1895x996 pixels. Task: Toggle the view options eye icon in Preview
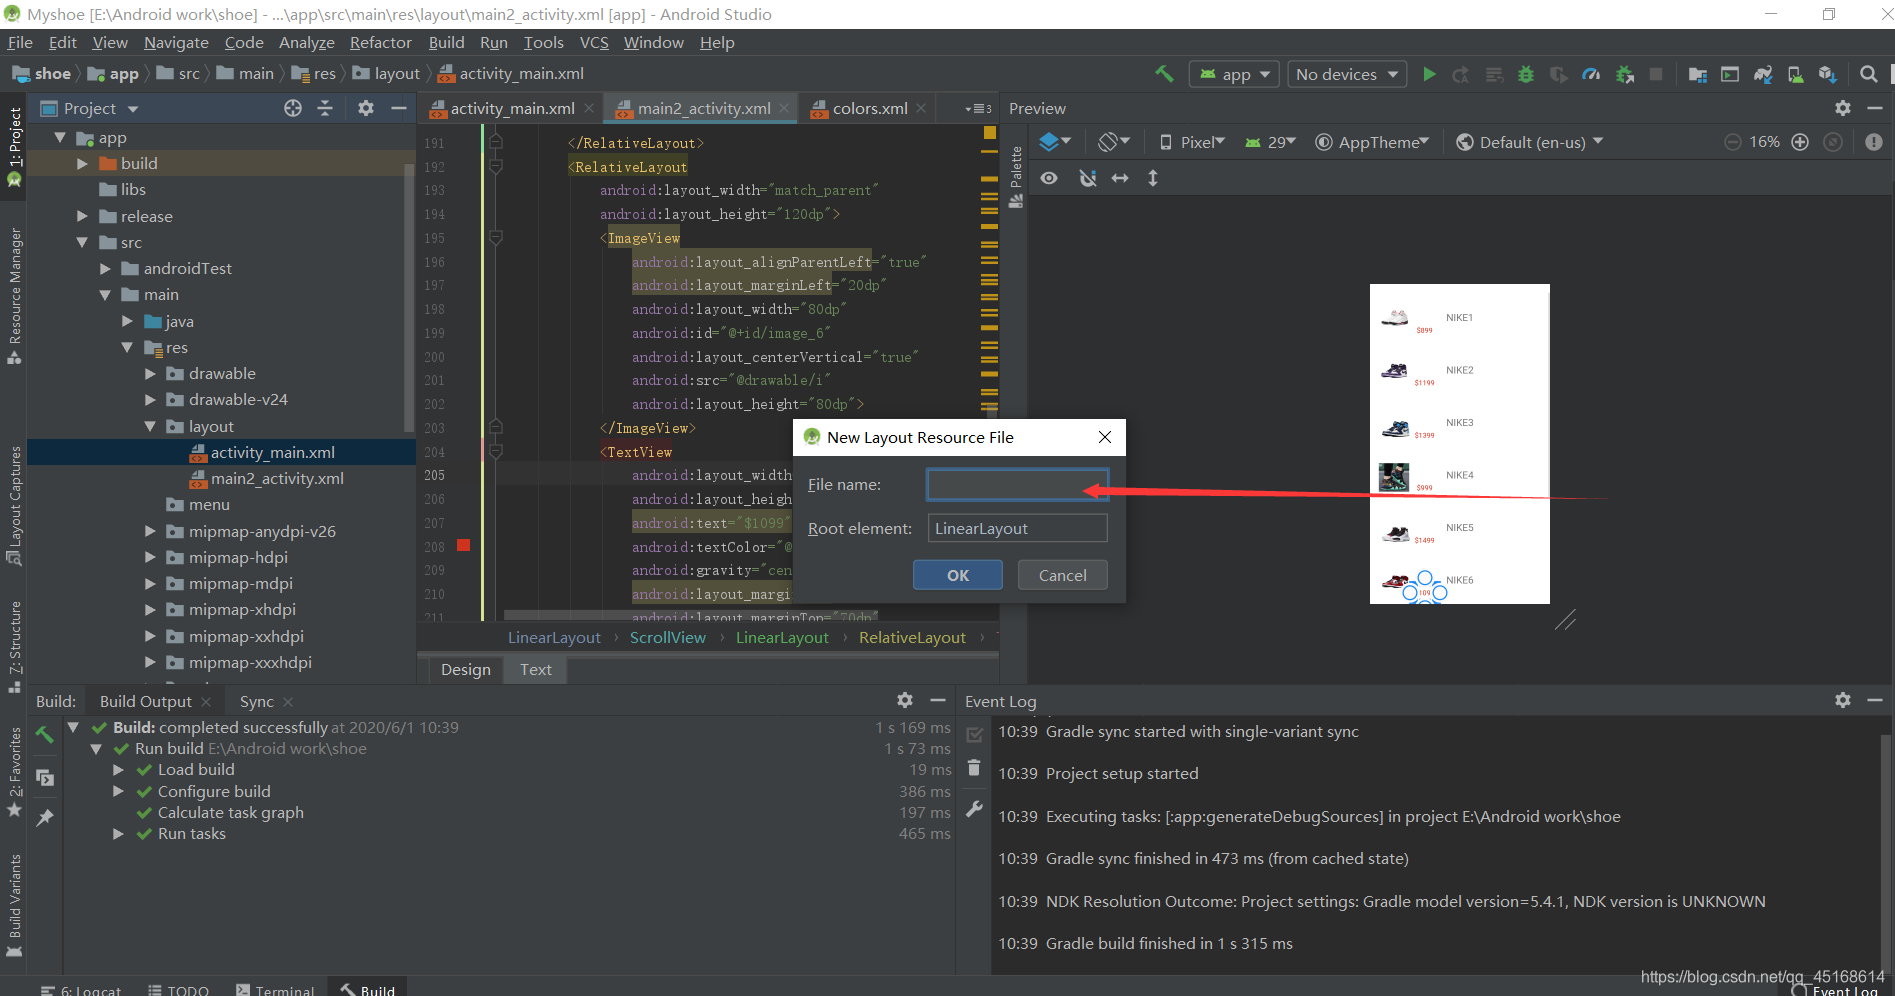pyautogui.click(x=1049, y=177)
